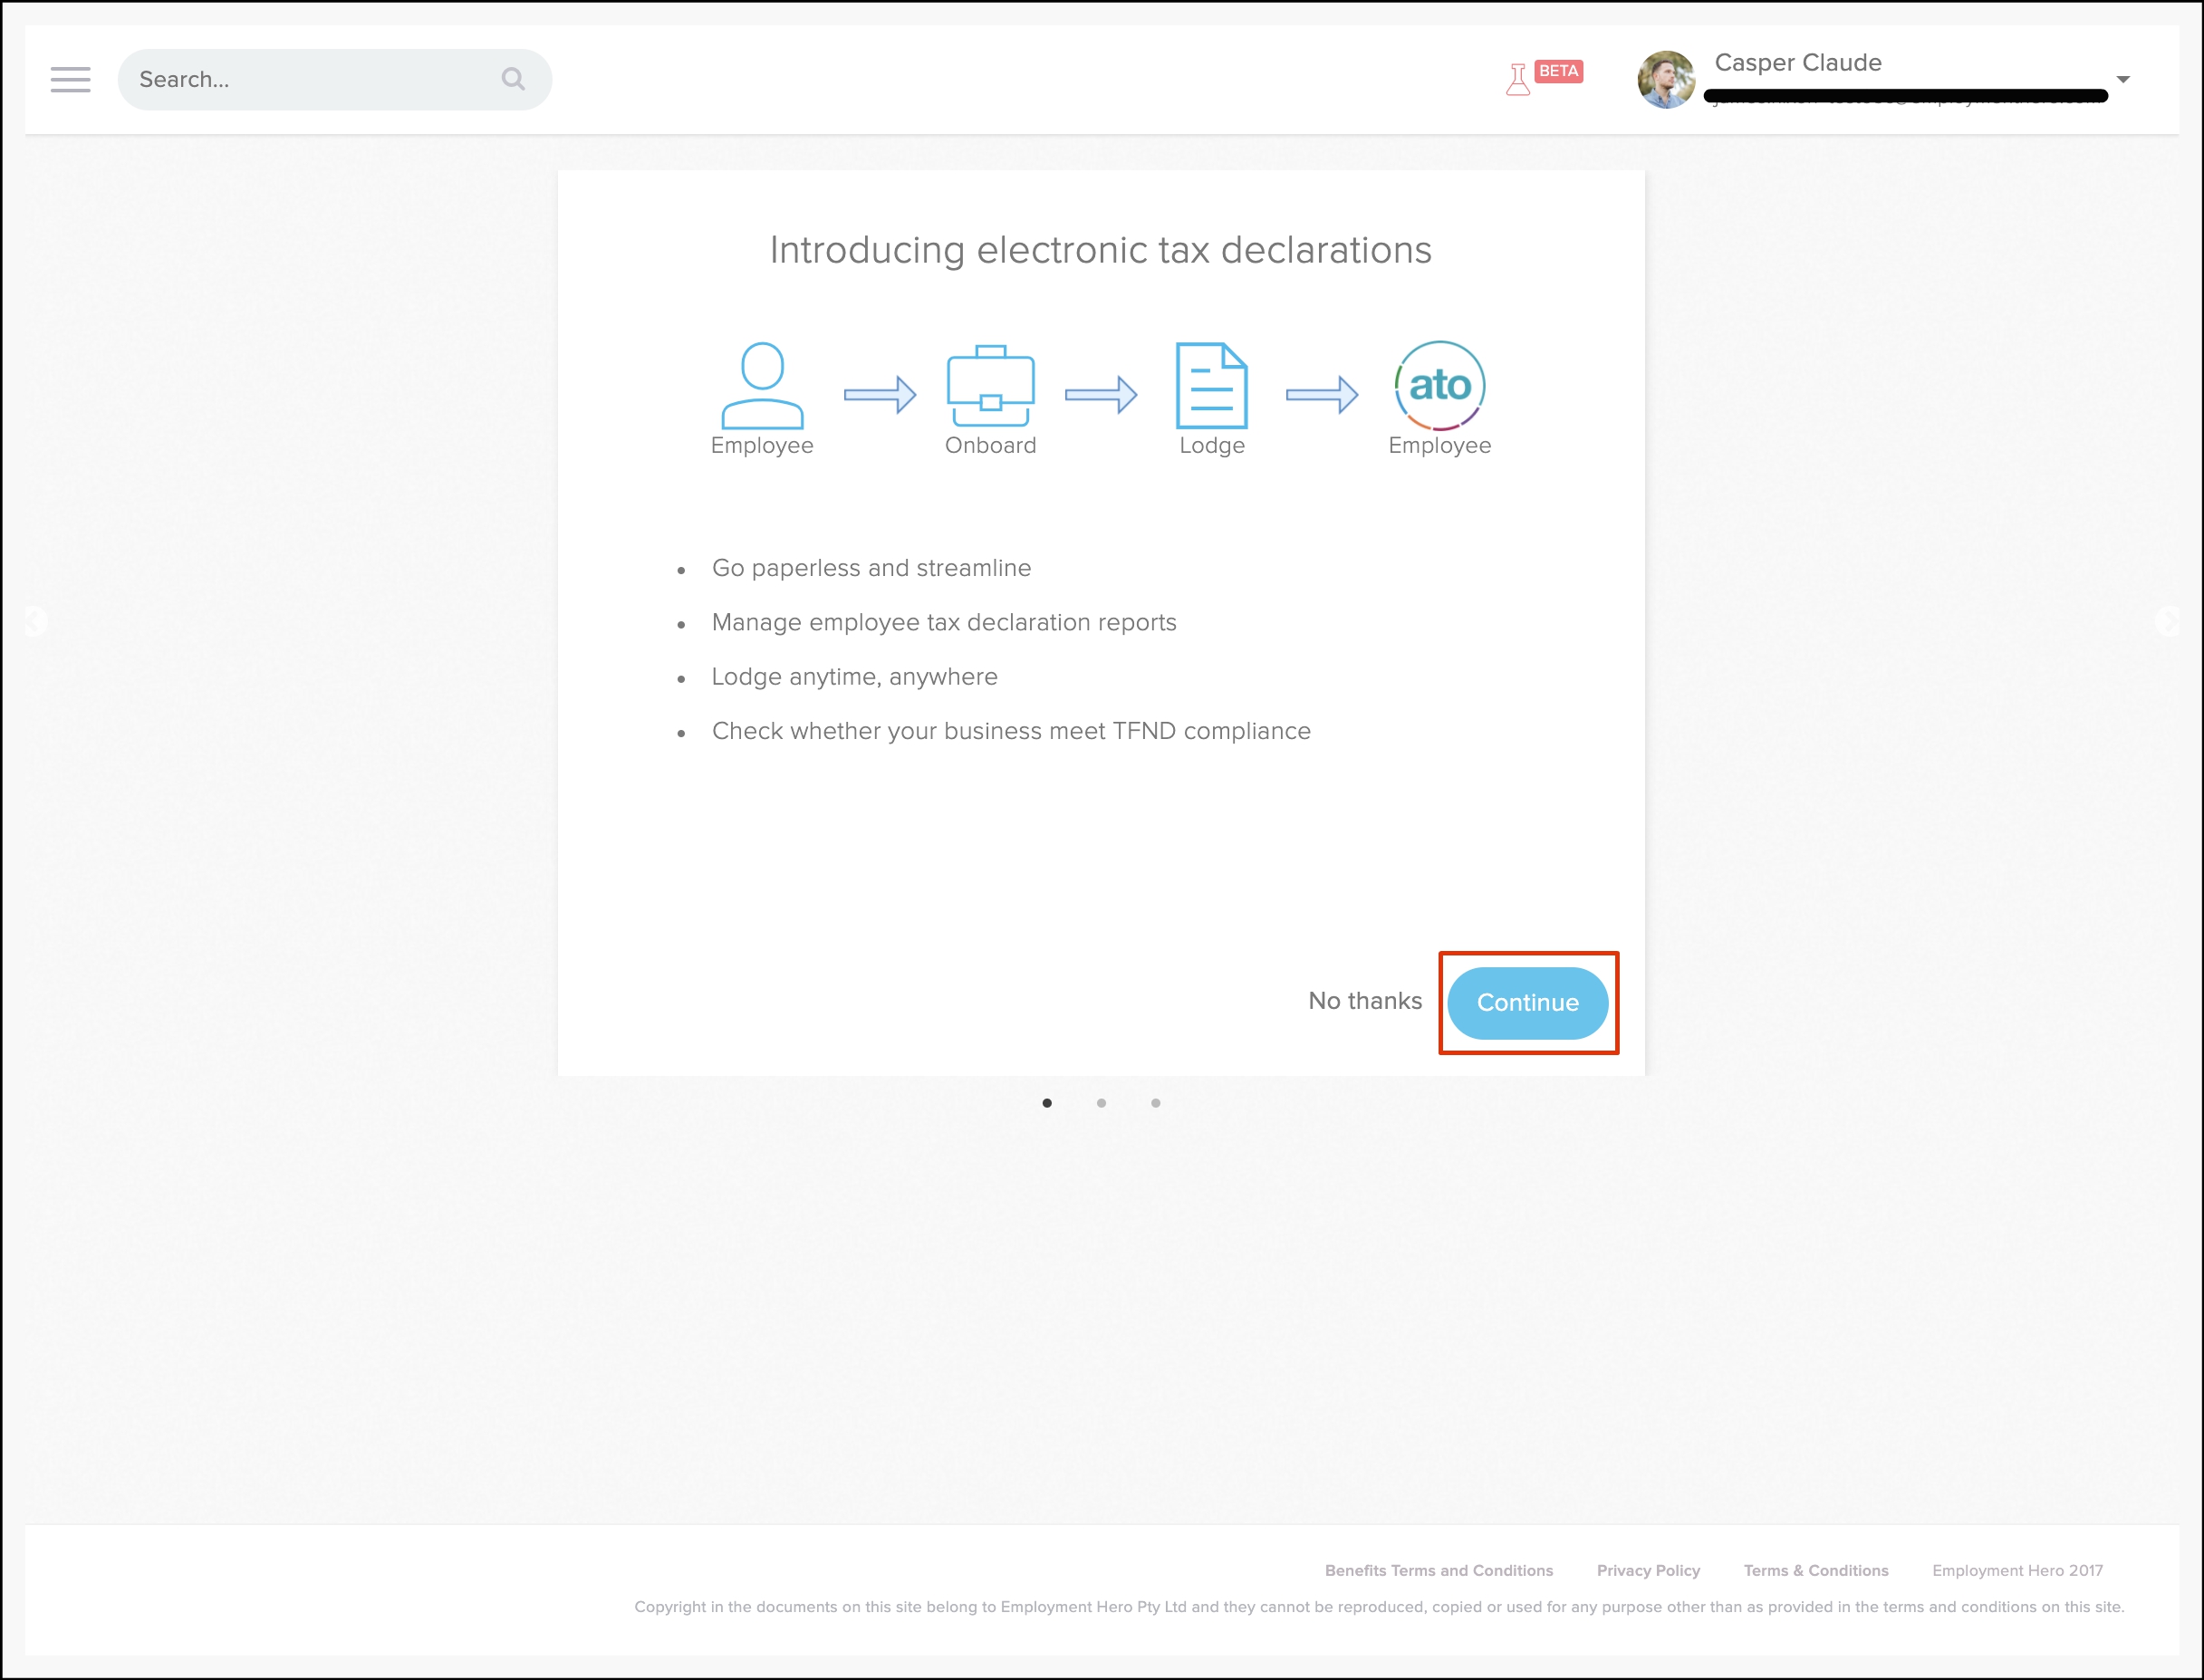2204x1680 pixels.
Task: Select the first carousel page dot
Action: [1047, 1103]
